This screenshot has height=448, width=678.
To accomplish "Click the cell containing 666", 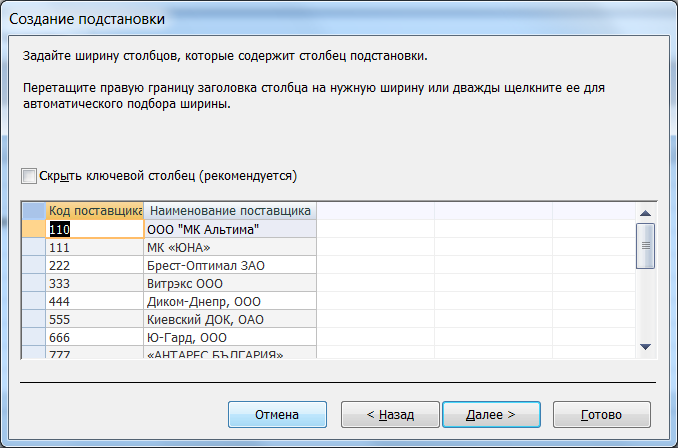I will pyautogui.click(x=95, y=337).
